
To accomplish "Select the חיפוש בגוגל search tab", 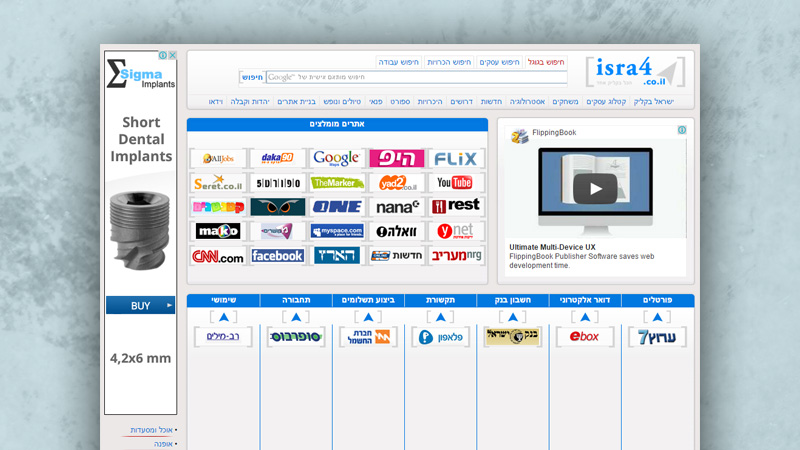I will tap(546, 62).
